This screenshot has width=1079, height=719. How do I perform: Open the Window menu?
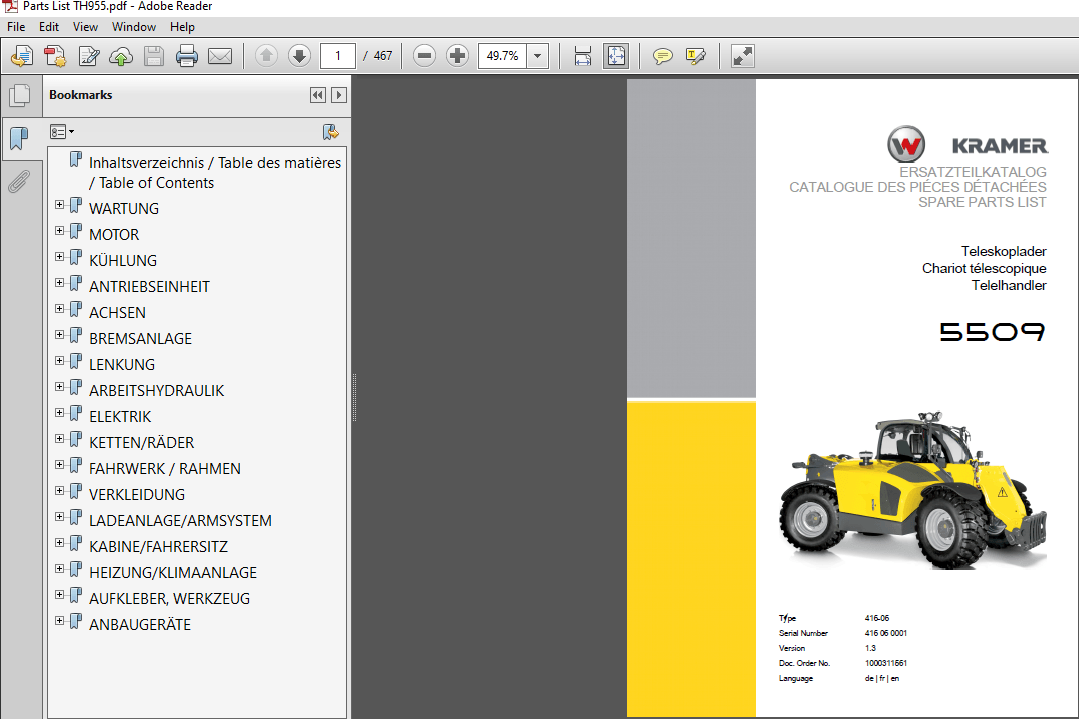[x=133, y=27]
